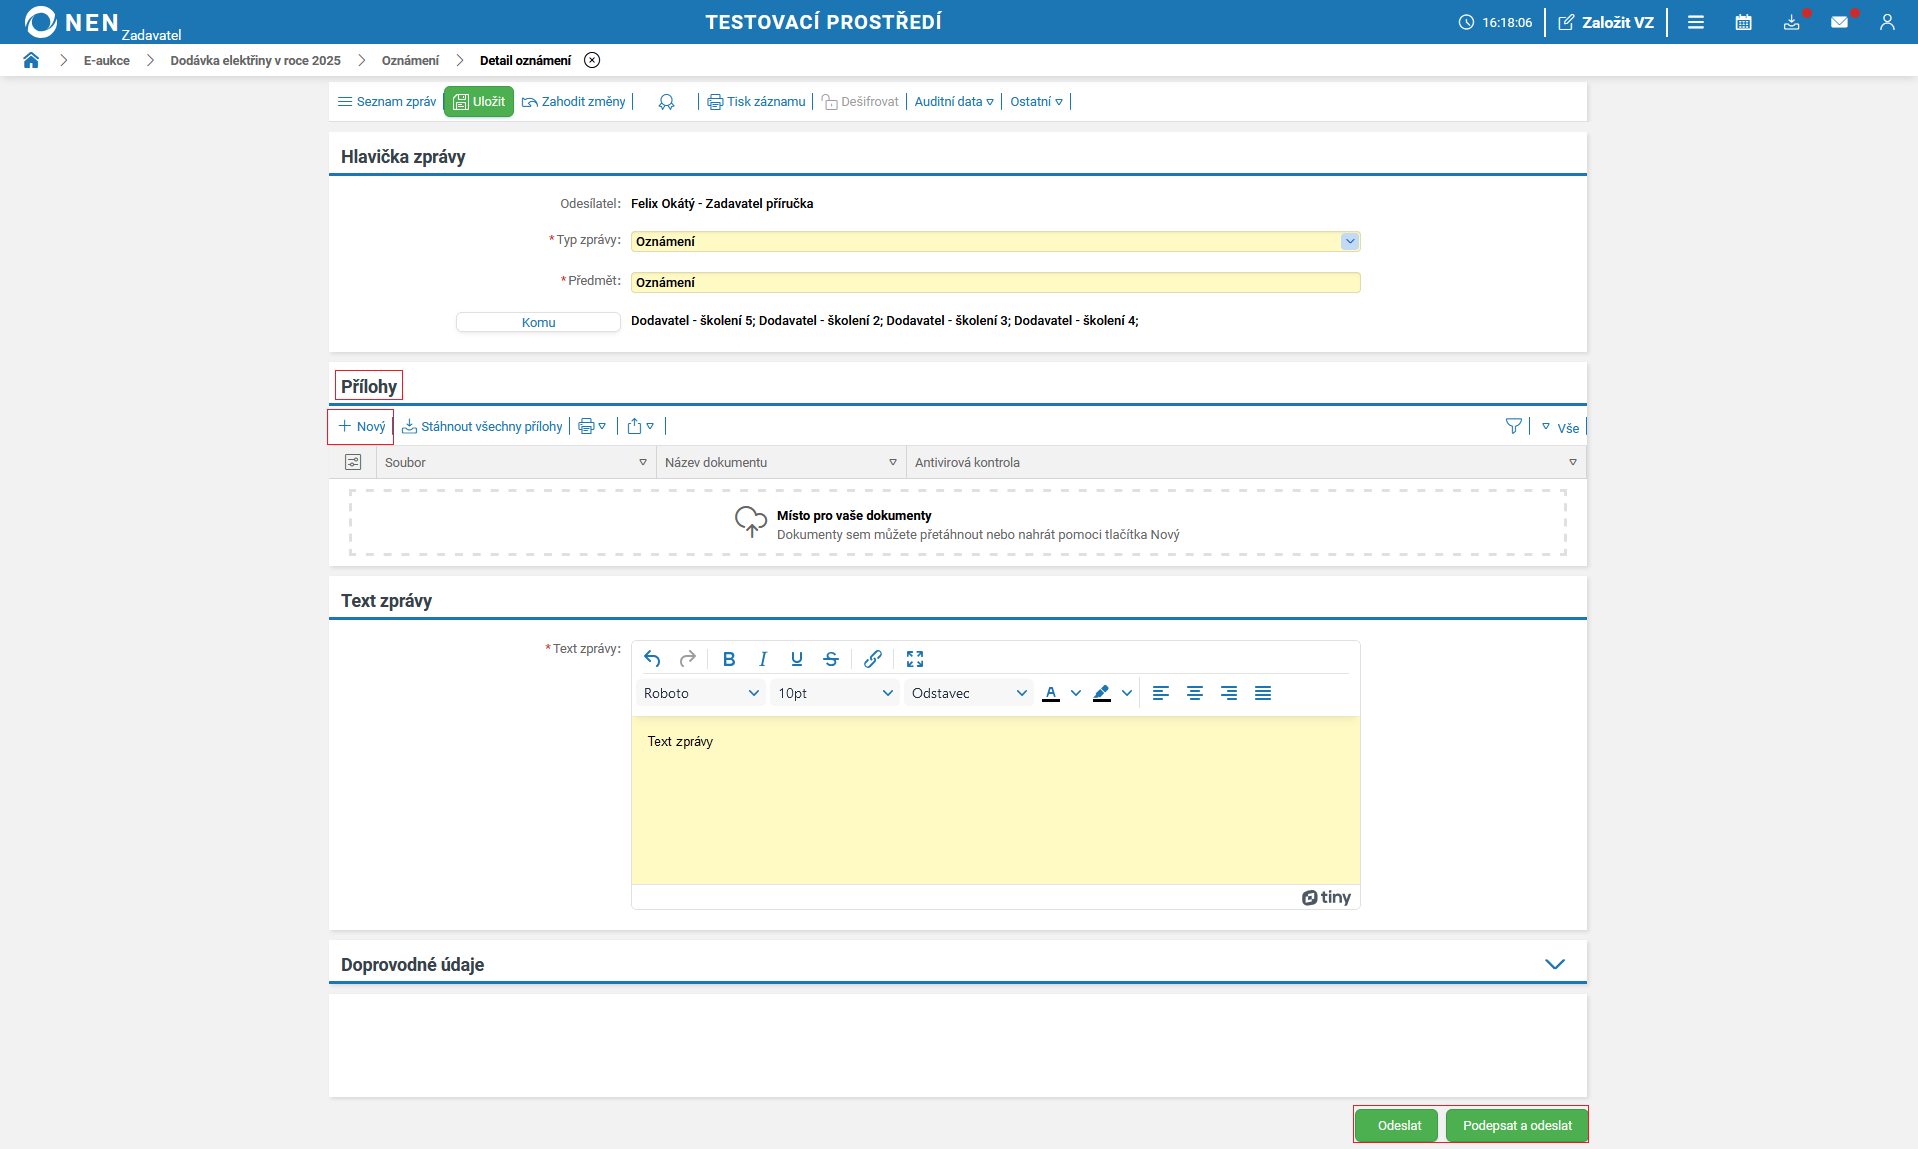Click the undo arrow in editor
The width and height of the screenshot is (1918, 1149).
[x=652, y=659]
